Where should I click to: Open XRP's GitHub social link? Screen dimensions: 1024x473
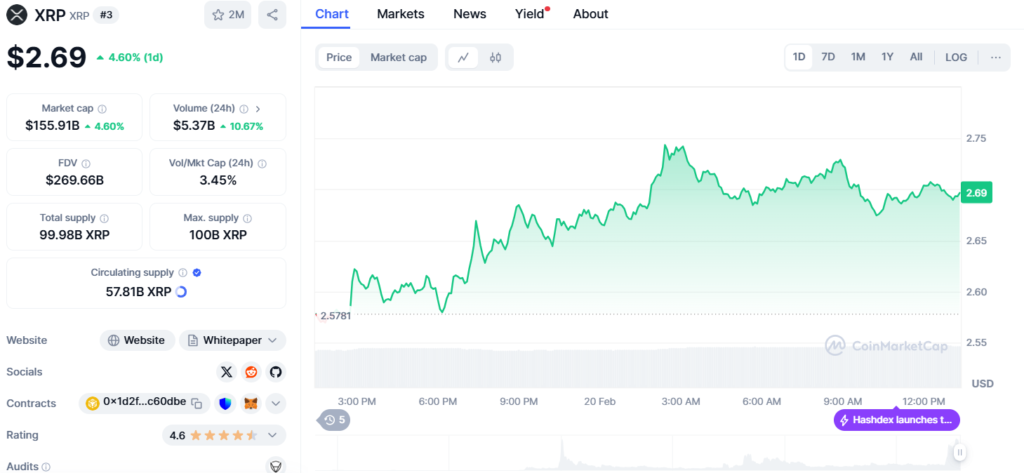coord(276,372)
